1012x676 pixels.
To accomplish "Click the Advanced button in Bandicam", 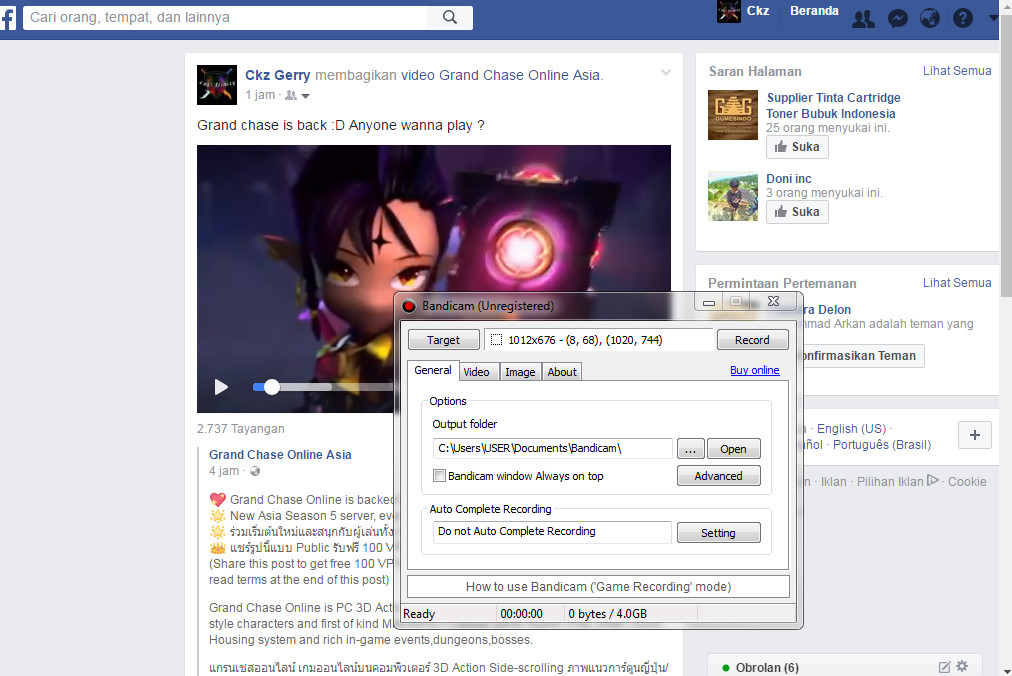I will point(718,476).
